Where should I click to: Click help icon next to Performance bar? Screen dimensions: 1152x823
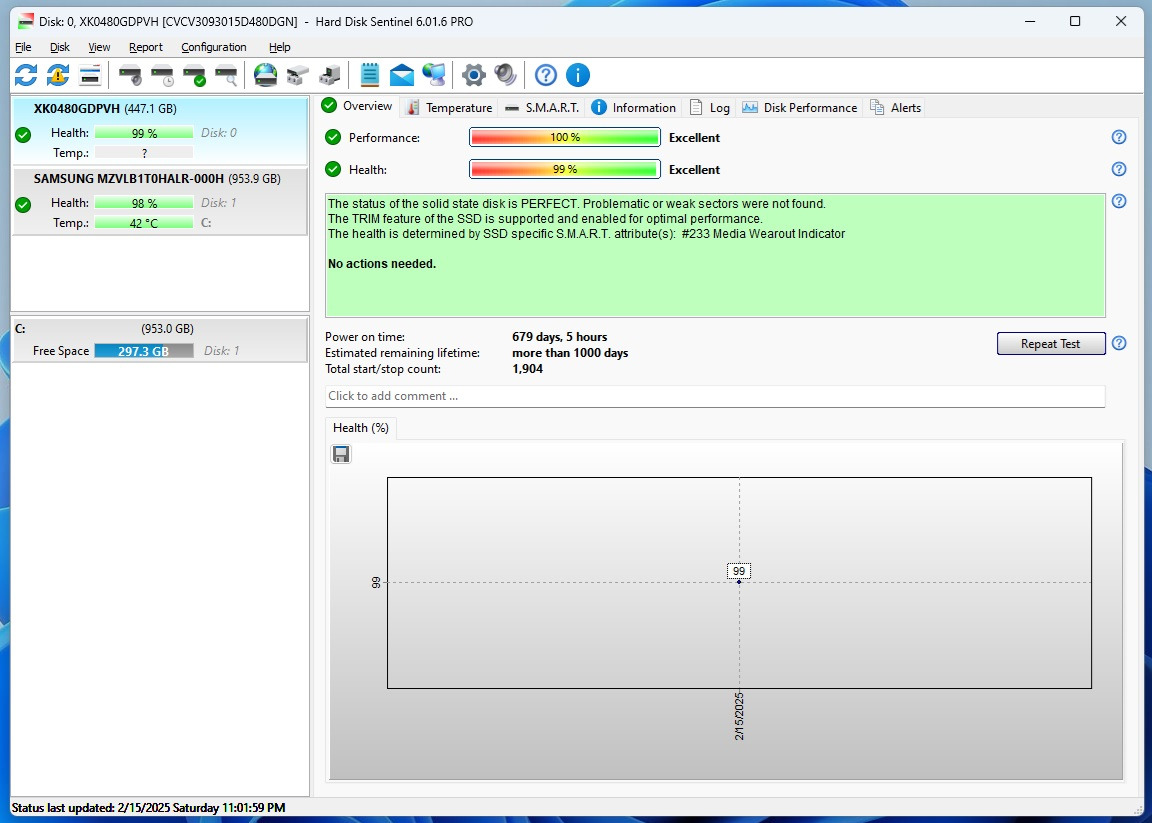click(1119, 138)
